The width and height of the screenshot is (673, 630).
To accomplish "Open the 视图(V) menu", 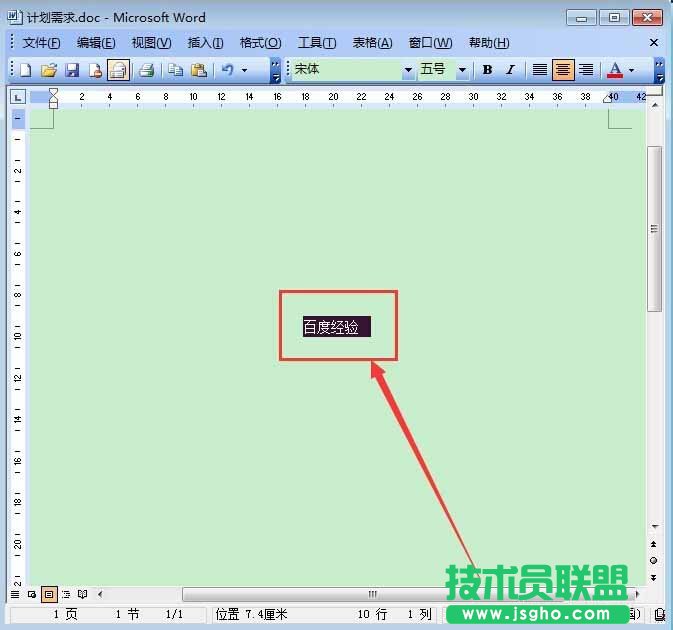I will point(152,43).
